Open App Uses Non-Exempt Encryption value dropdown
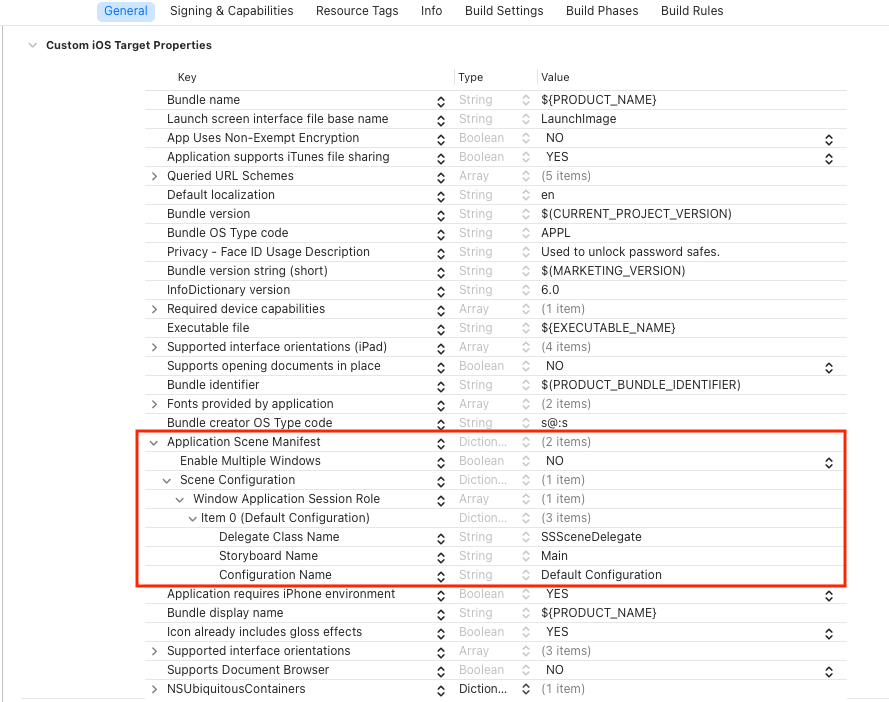The image size is (889, 702). click(828, 139)
